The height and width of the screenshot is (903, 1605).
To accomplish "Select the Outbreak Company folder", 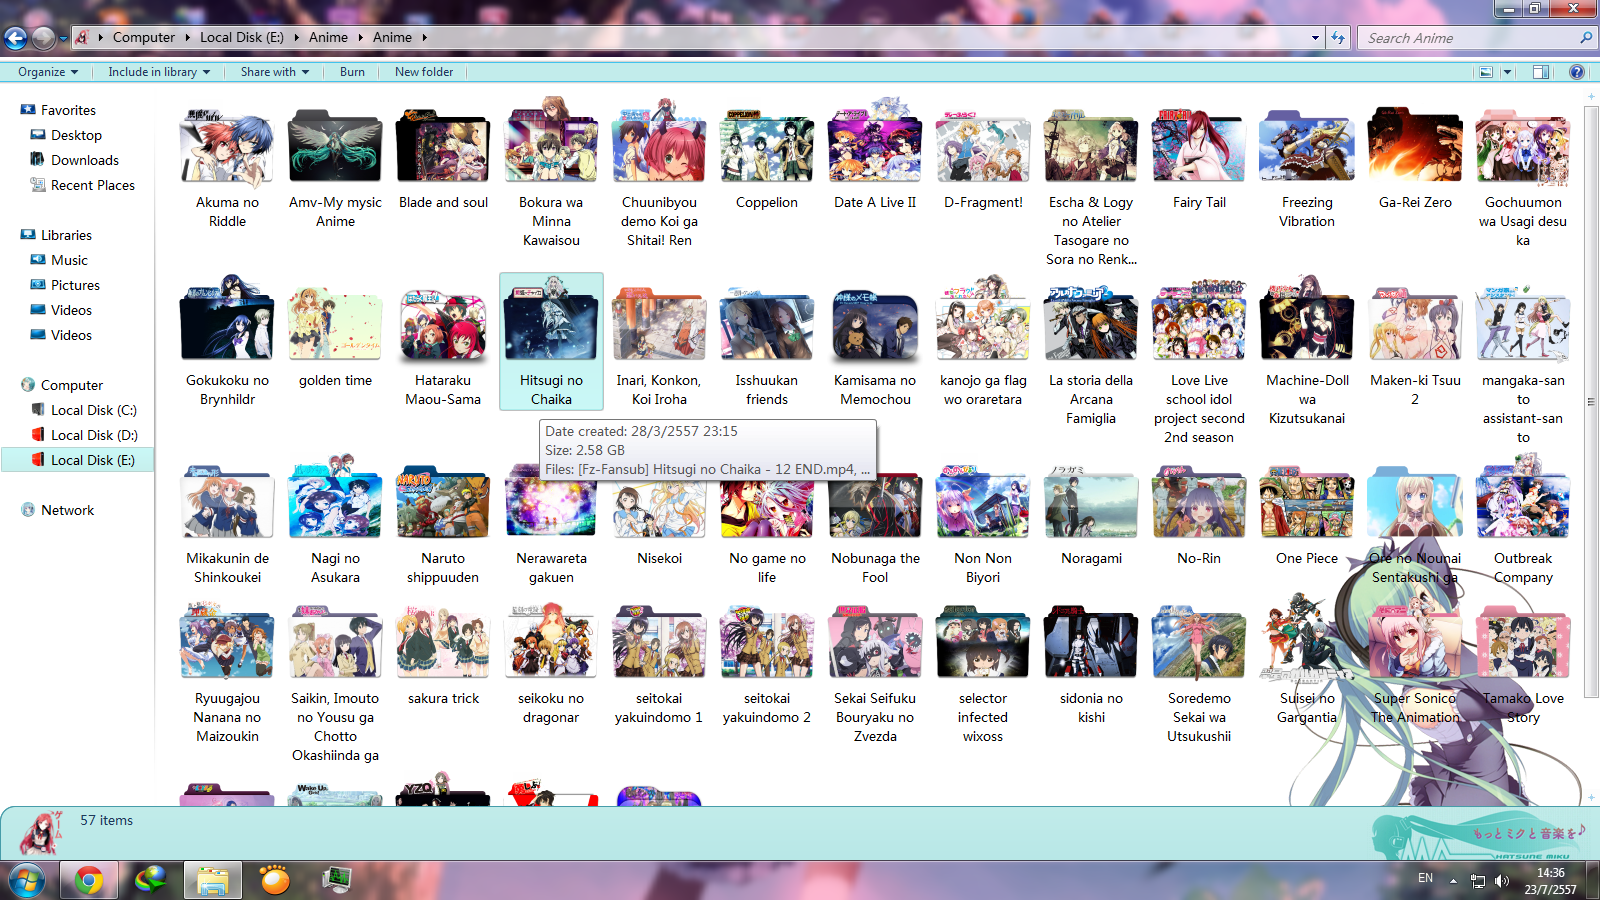I will (x=1523, y=521).
